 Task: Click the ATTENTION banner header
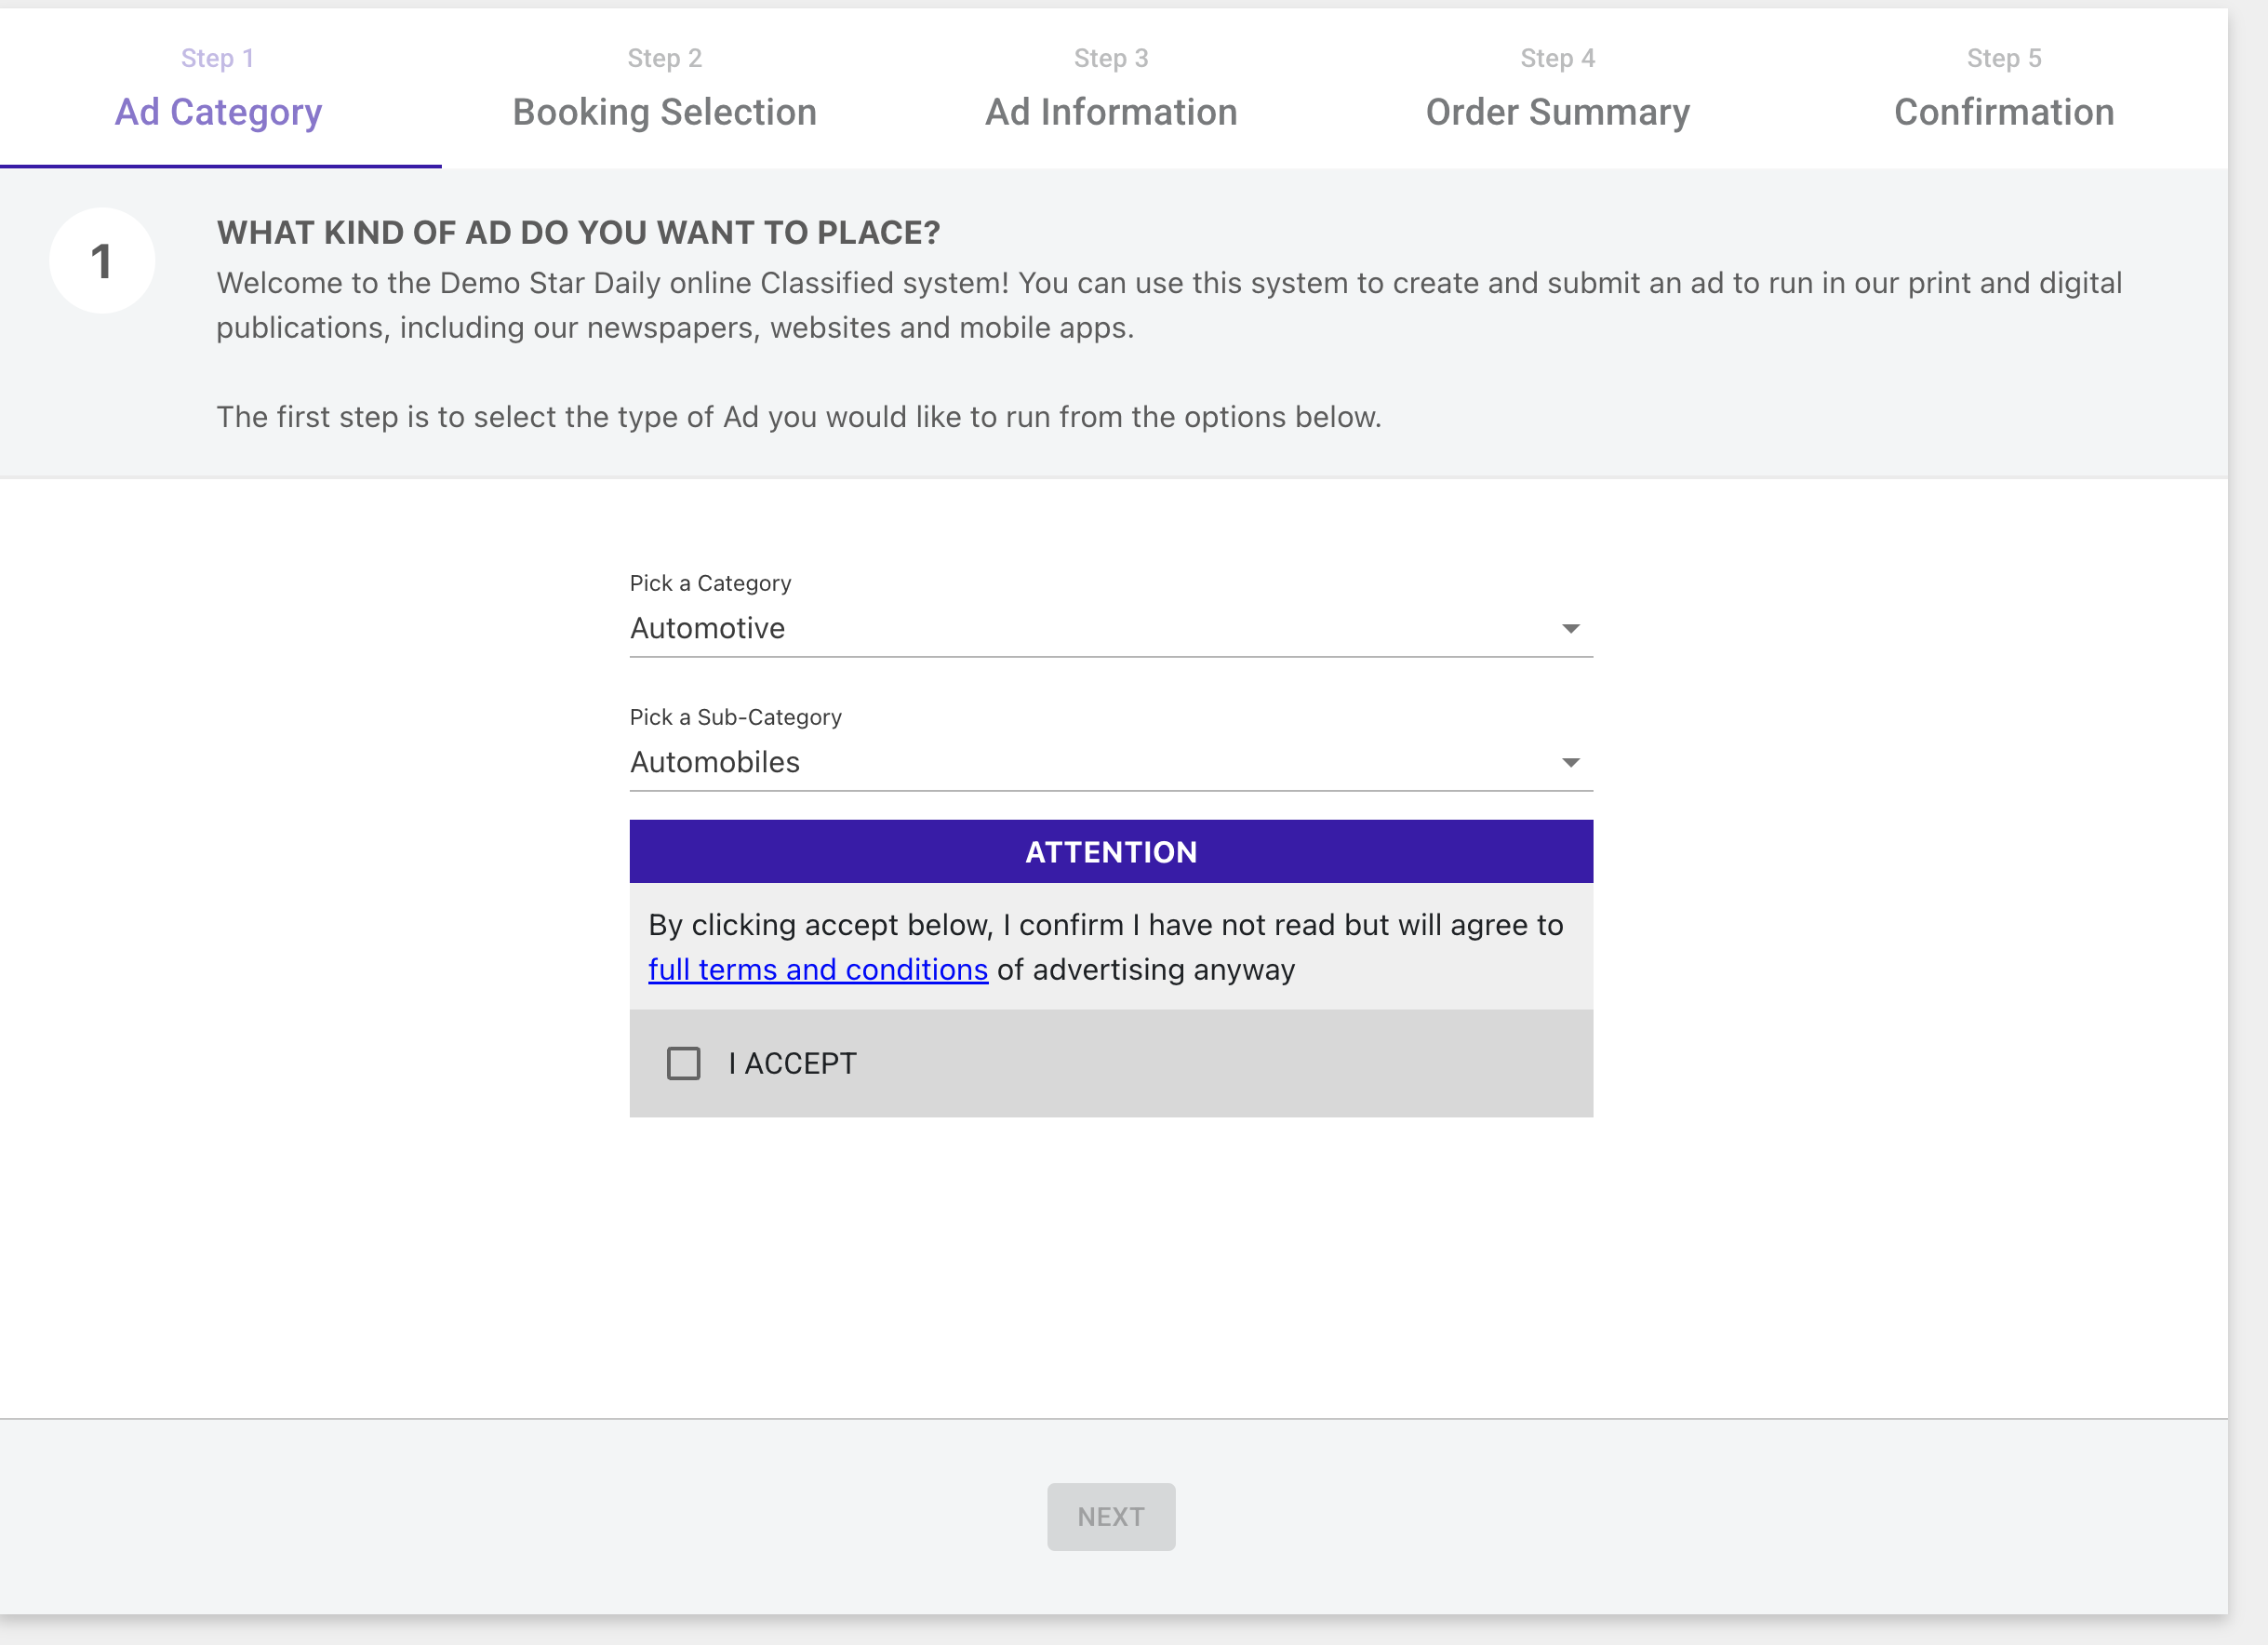tap(1111, 852)
